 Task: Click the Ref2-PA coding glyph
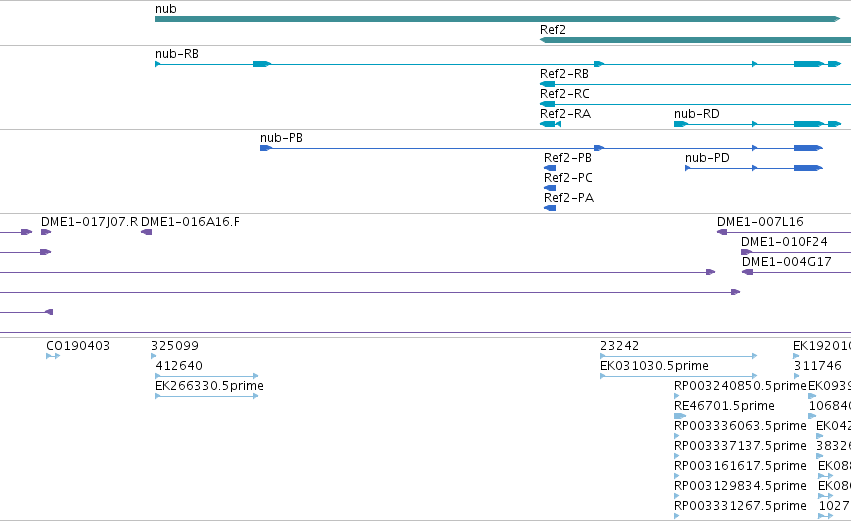point(550,208)
